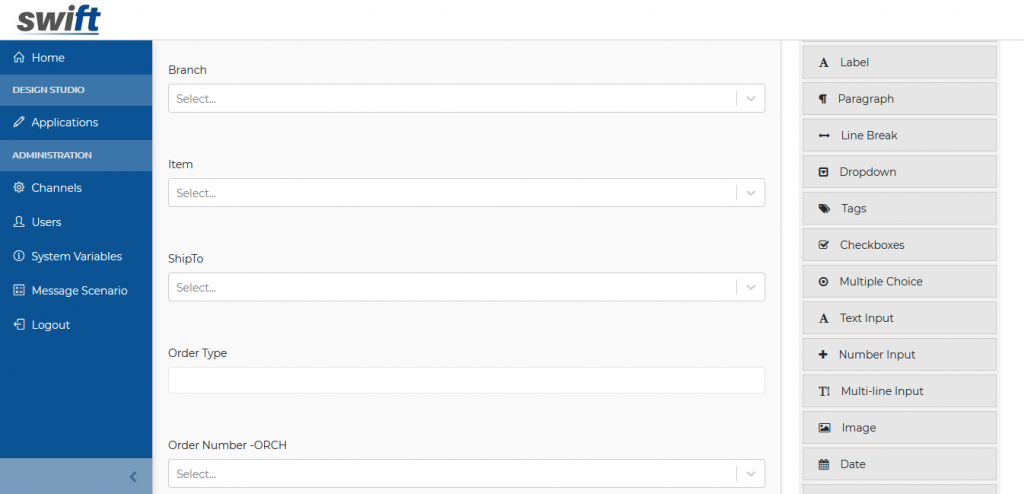Add a Number Input element

click(x=899, y=355)
